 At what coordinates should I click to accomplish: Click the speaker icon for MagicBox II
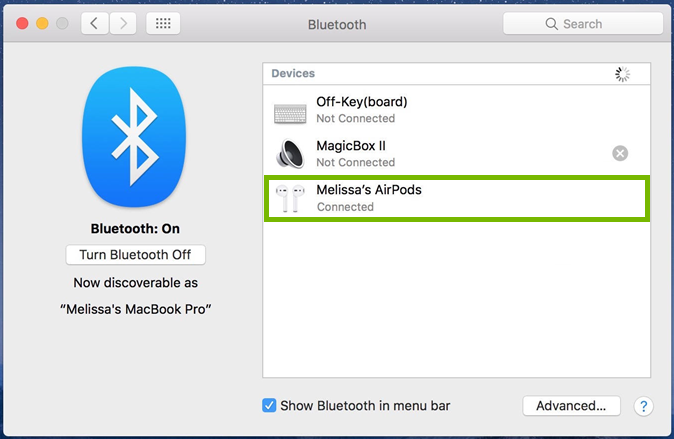coord(290,154)
